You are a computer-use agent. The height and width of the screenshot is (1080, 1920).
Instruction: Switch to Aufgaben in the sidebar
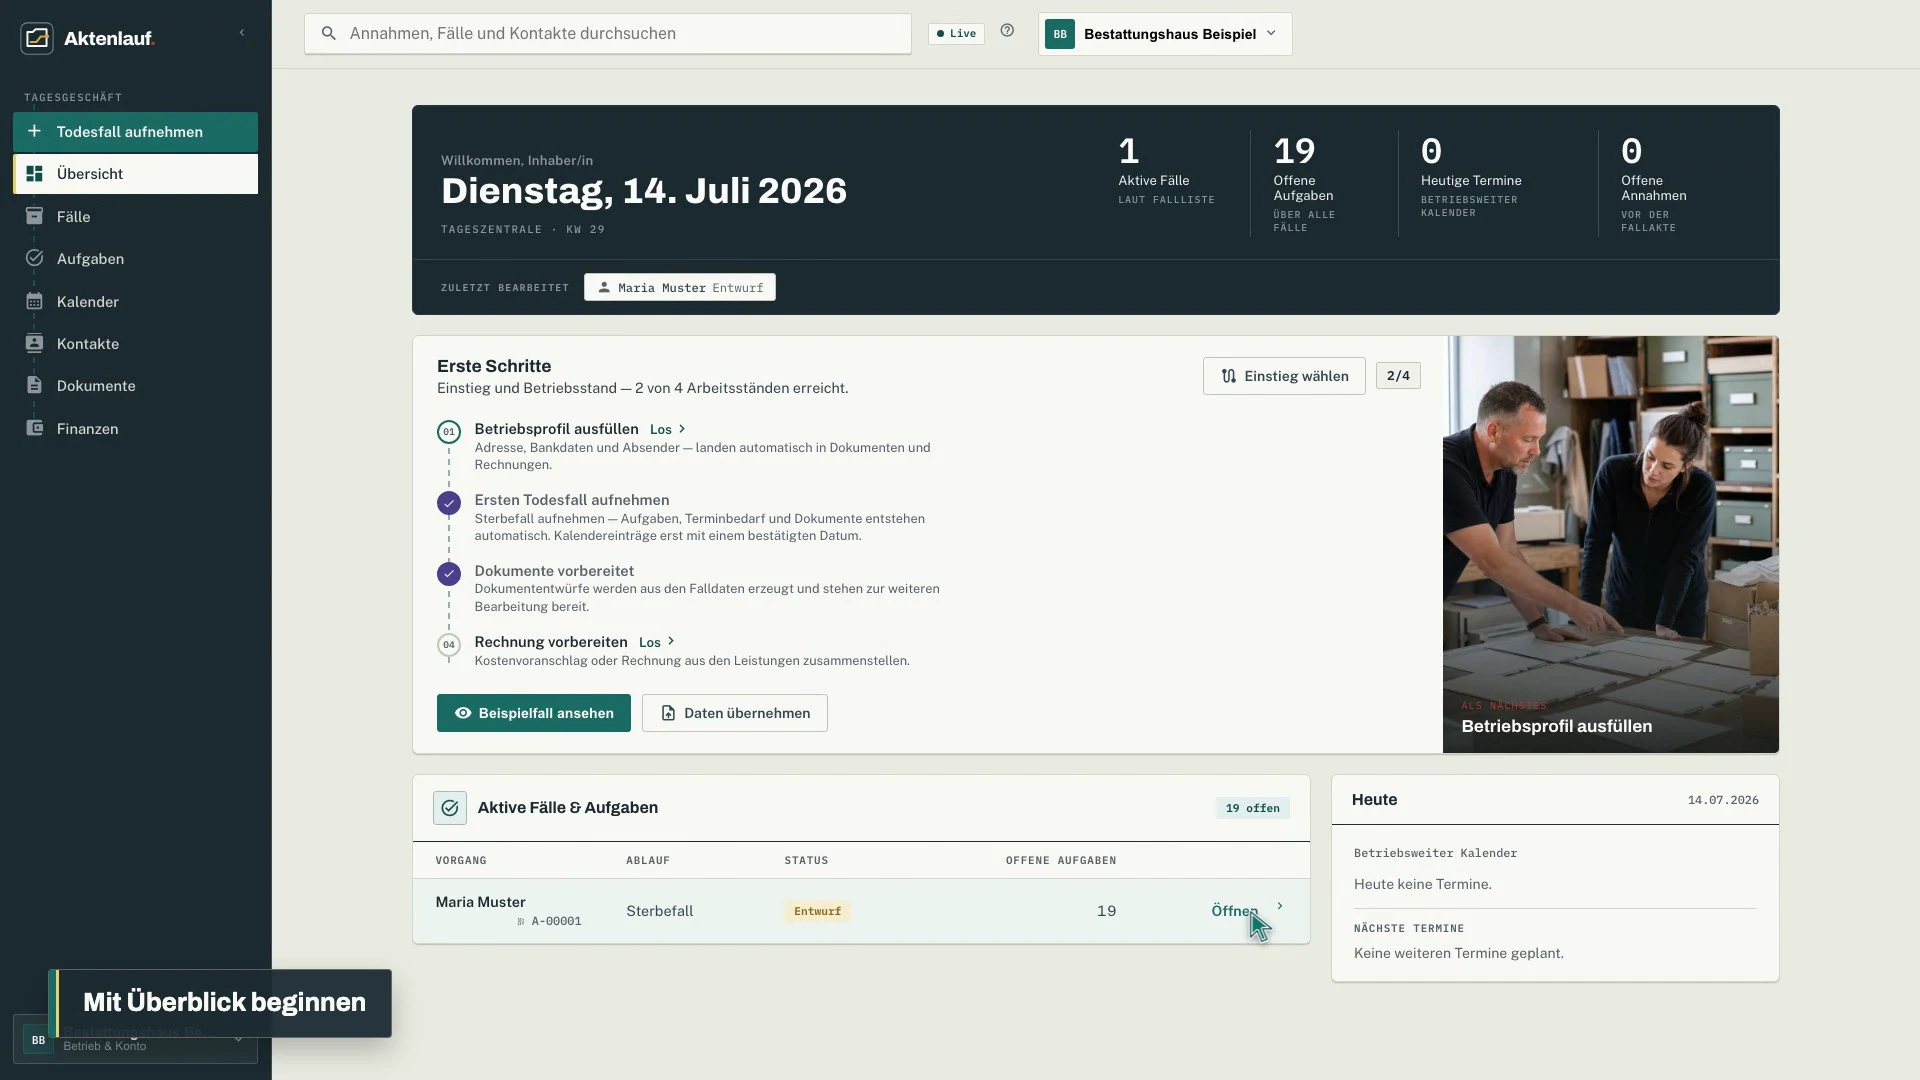click(x=135, y=259)
